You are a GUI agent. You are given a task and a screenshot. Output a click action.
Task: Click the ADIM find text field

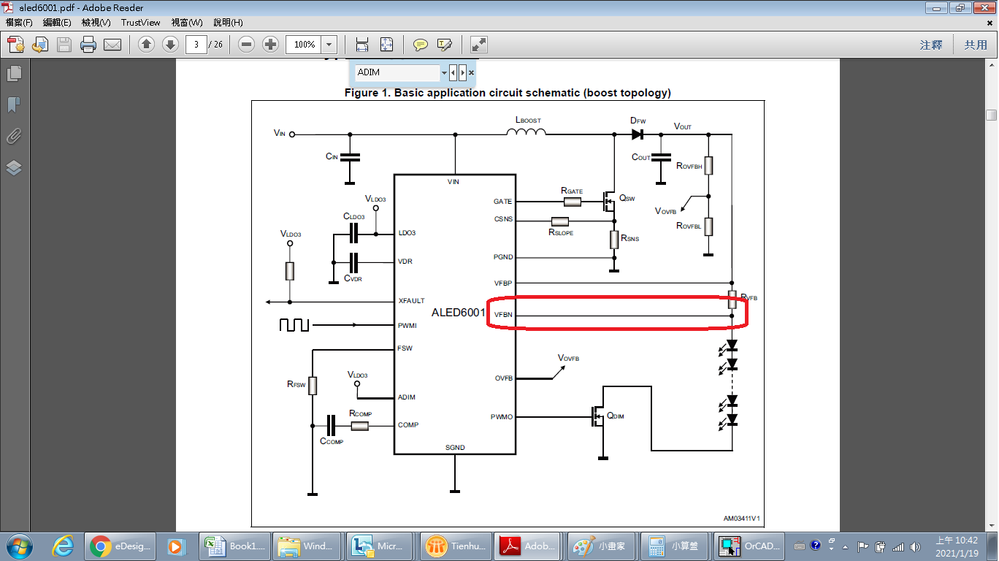pos(397,73)
